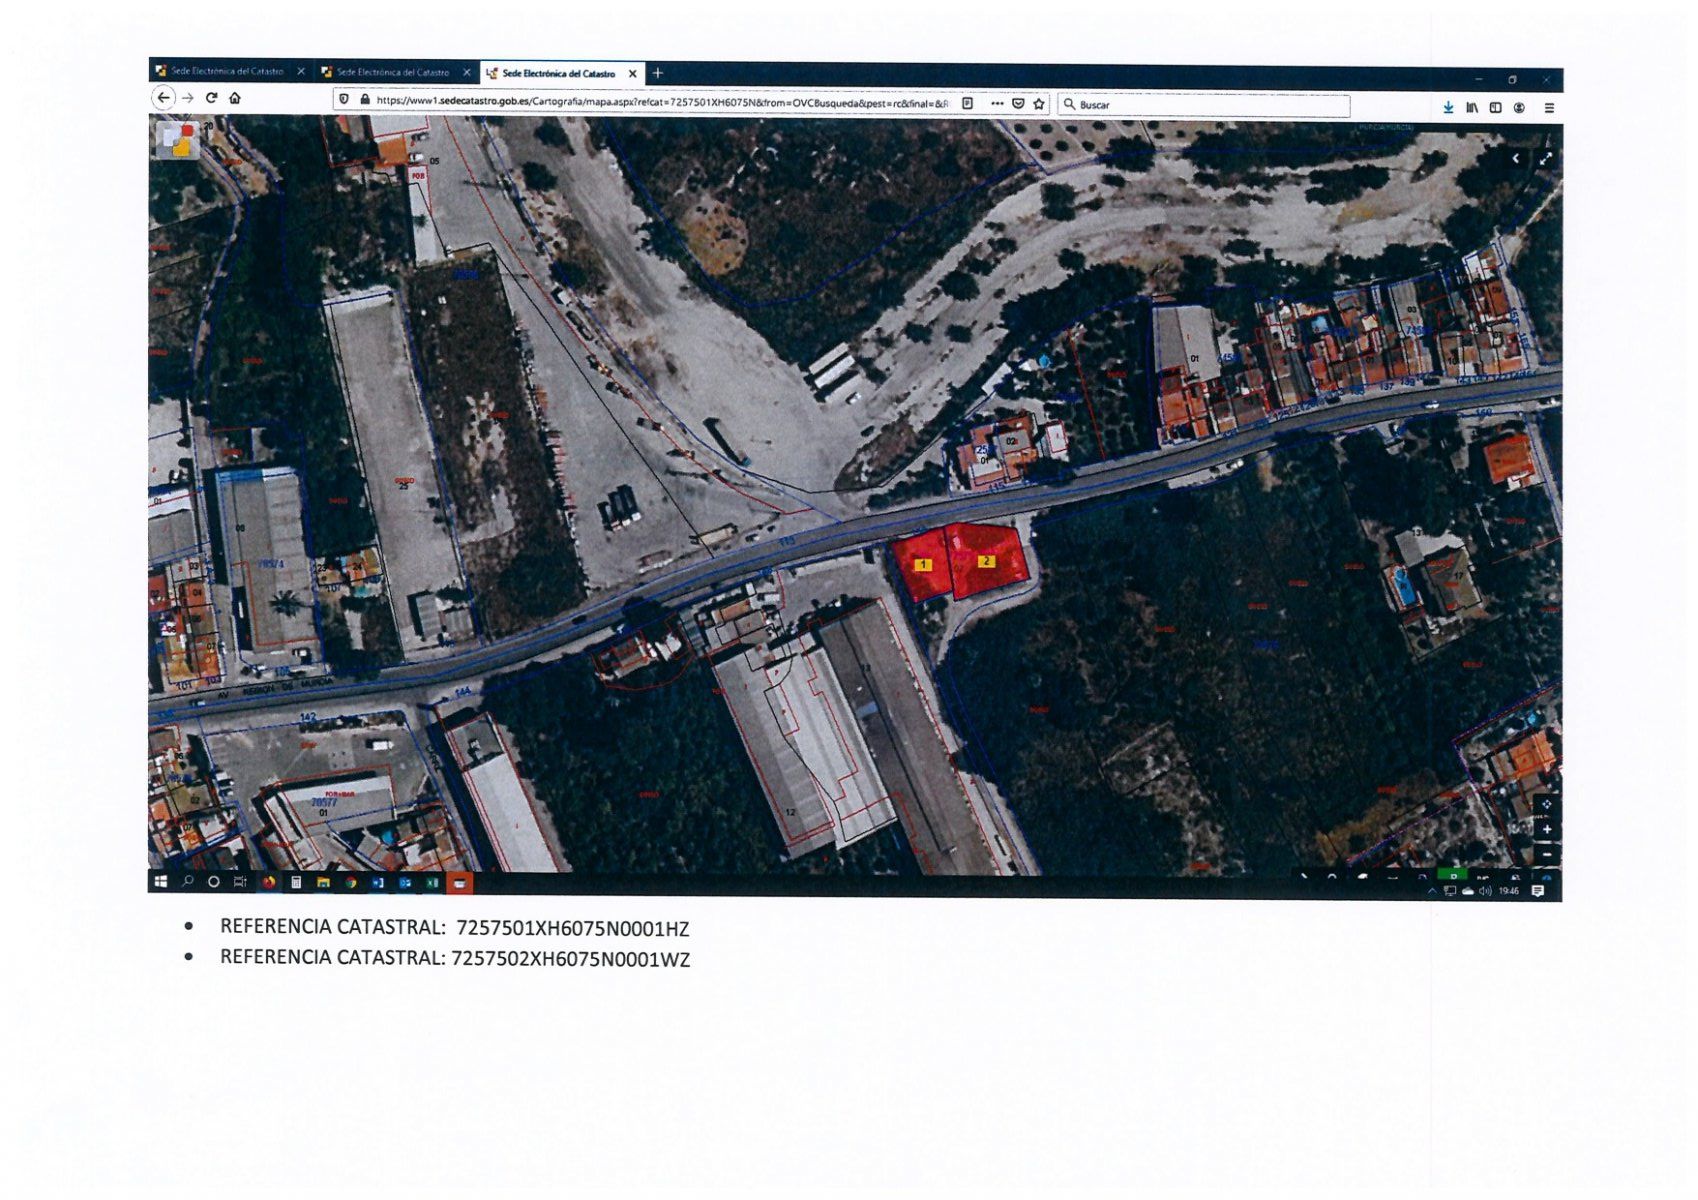Open a new browser tab
Image resolution: width=1698 pixels, height=1200 pixels.
658,73
